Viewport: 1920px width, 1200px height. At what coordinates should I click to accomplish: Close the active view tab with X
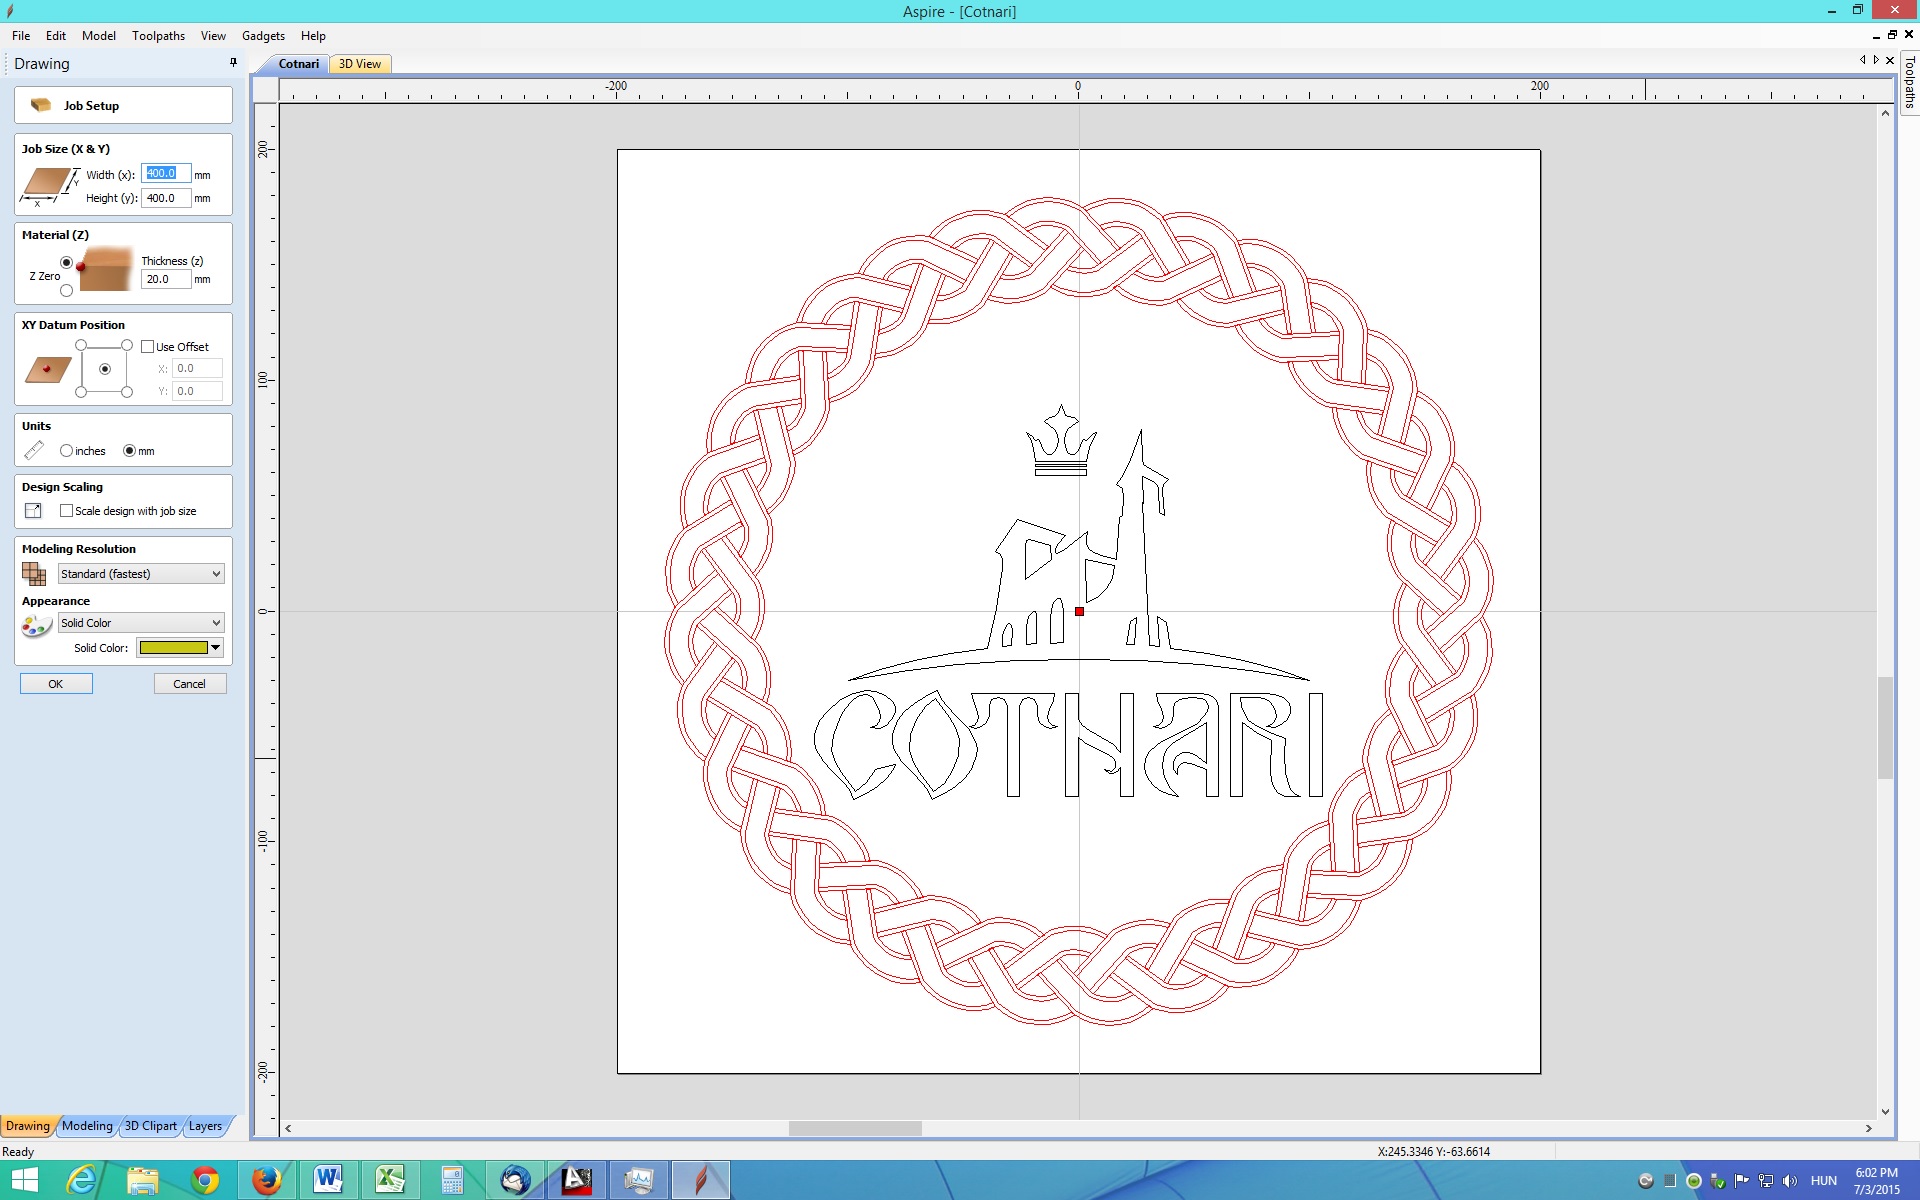coord(1890,60)
